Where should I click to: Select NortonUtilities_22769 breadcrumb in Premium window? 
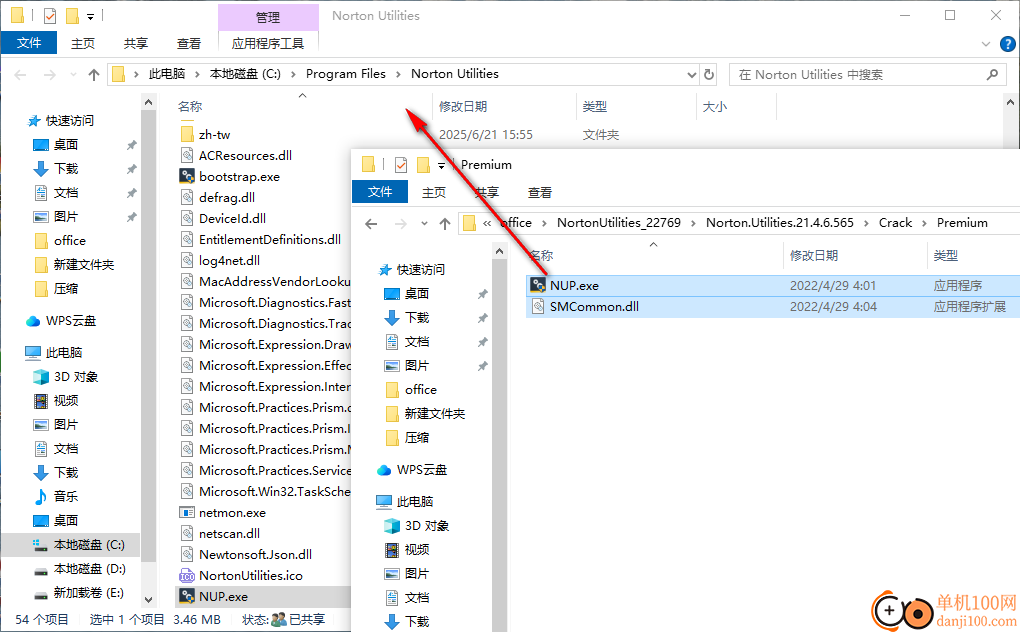click(619, 222)
